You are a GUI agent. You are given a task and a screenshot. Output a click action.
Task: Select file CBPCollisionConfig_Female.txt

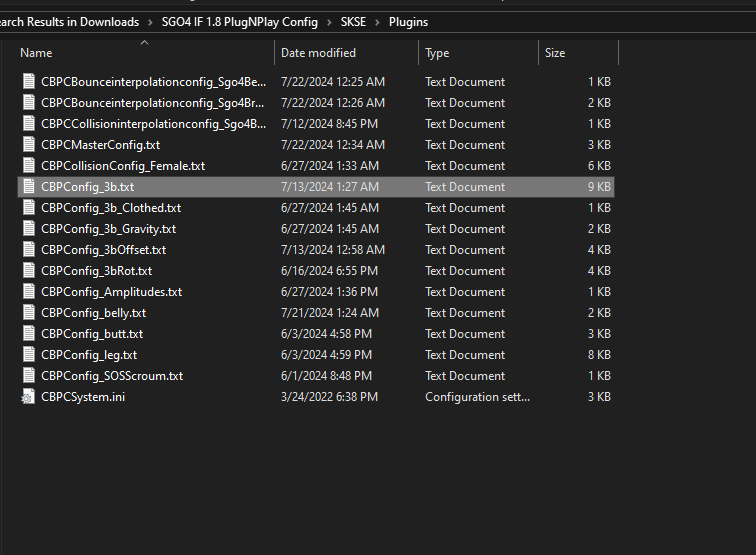click(x=123, y=166)
